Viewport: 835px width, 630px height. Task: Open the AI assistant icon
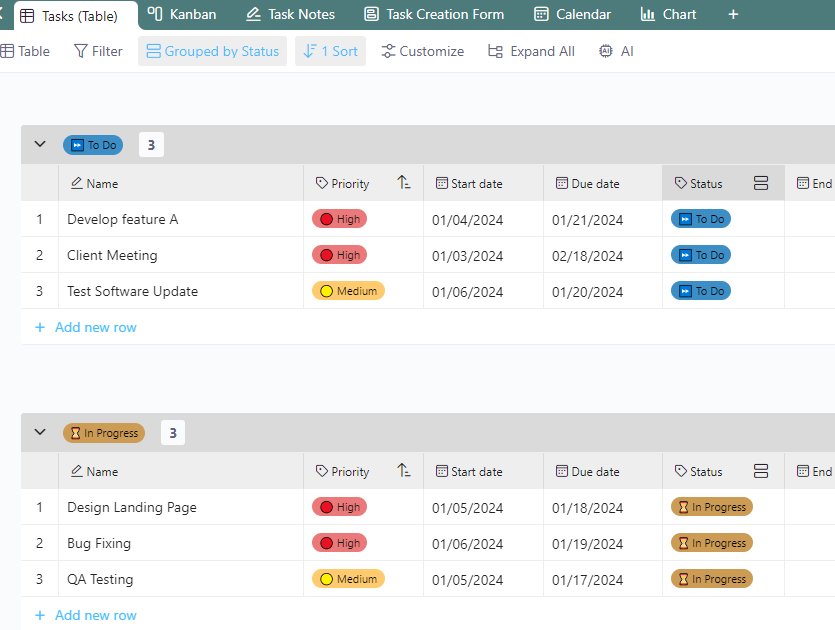pyautogui.click(x=605, y=51)
